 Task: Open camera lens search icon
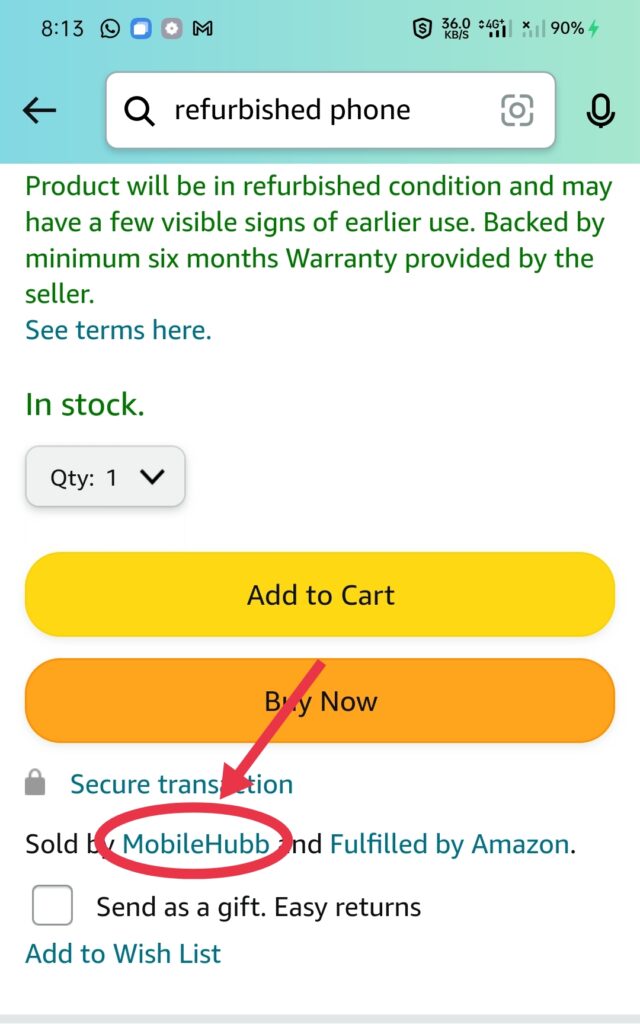coord(517,110)
